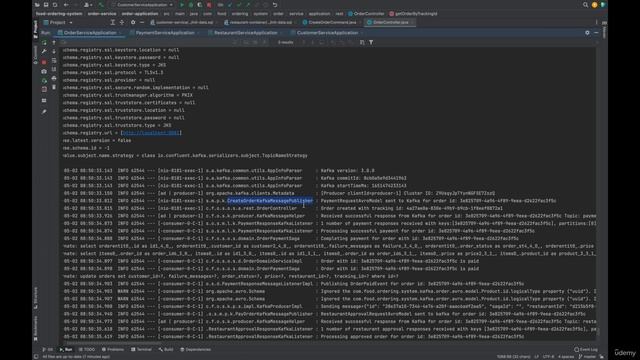Viewport: 640px width, 360px height.
Task: Click the highlighted CreateOrderKafkaMessagePublisher text
Action: pos(270,201)
